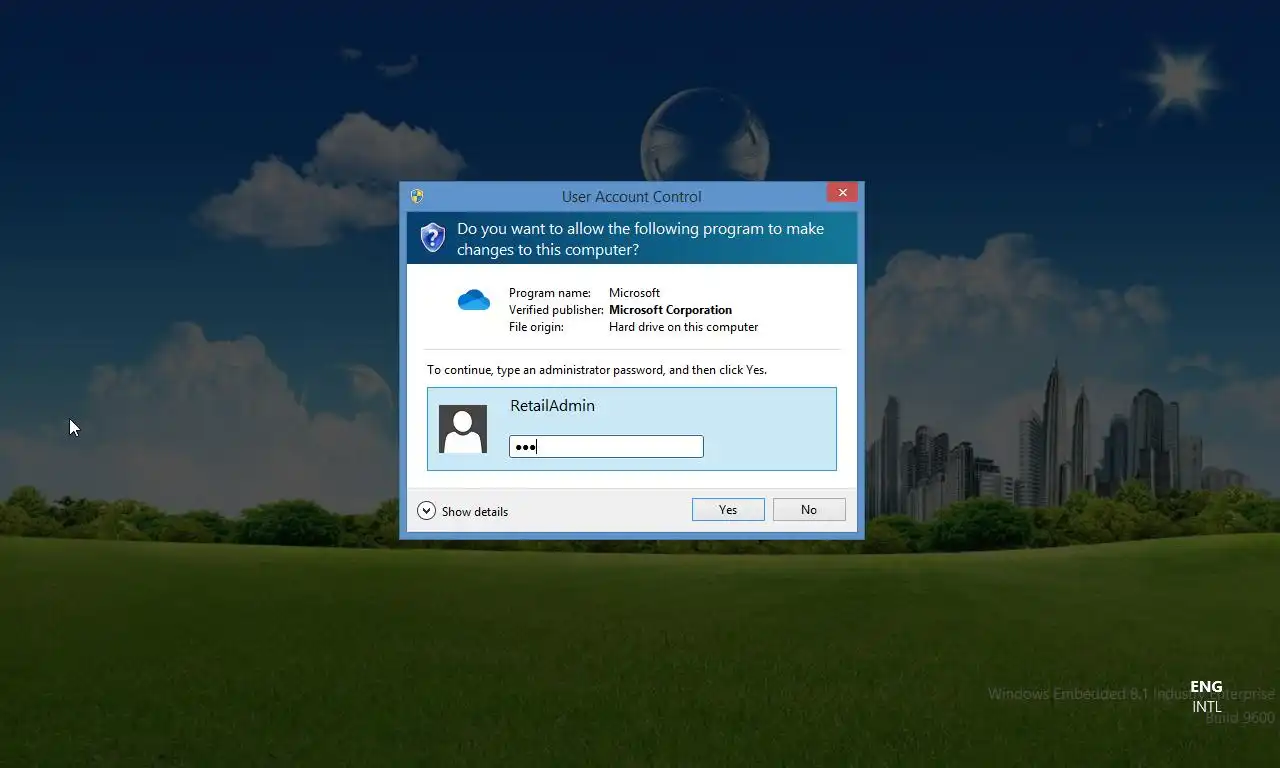
Task: Click the Yes button
Action: (728, 510)
